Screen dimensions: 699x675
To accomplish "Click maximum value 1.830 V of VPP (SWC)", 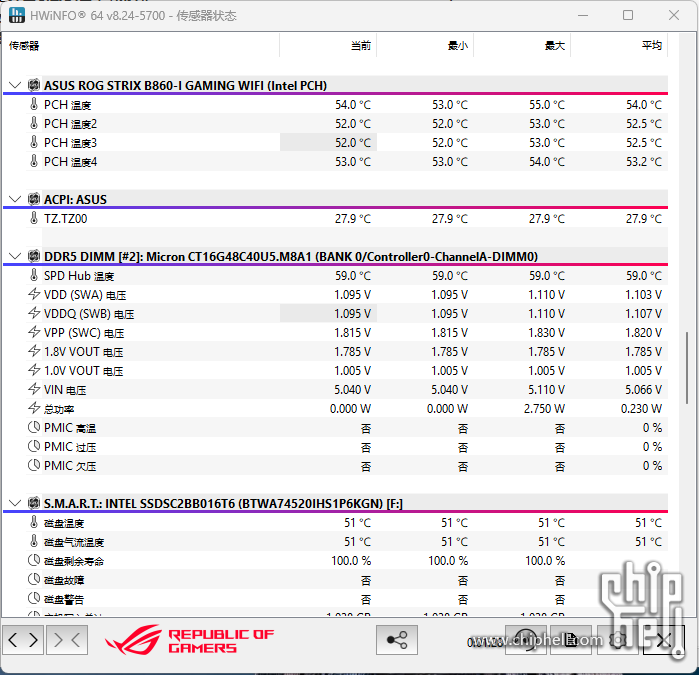I will pos(546,333).
